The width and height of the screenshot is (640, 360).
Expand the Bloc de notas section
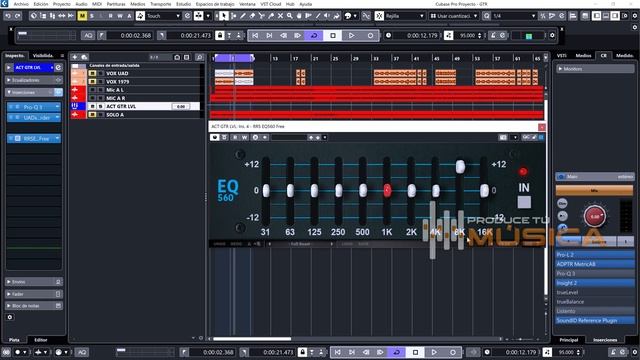(x=33, y=306)
